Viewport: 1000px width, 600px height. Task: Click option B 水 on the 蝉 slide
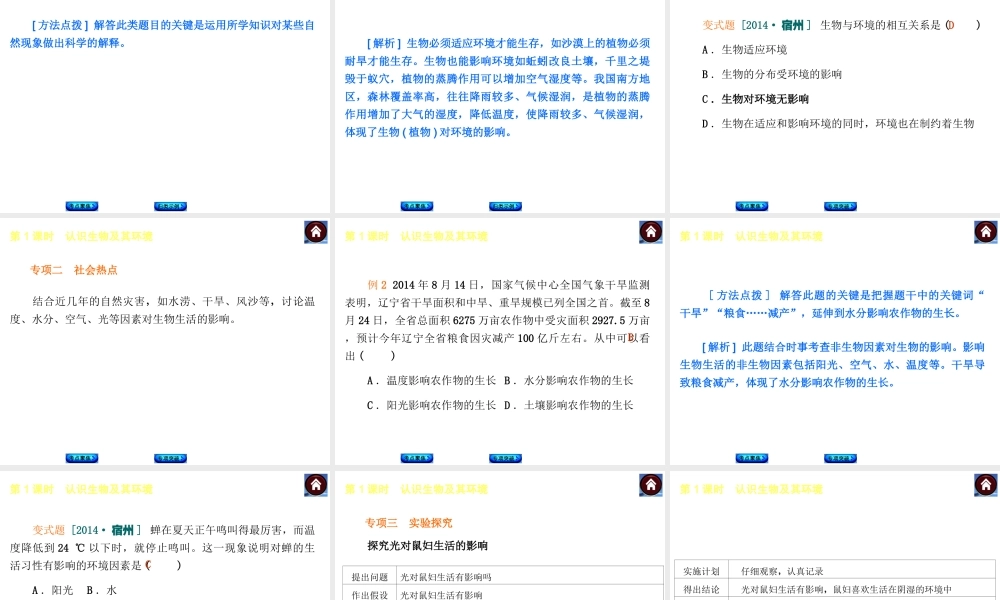[101, 590]
